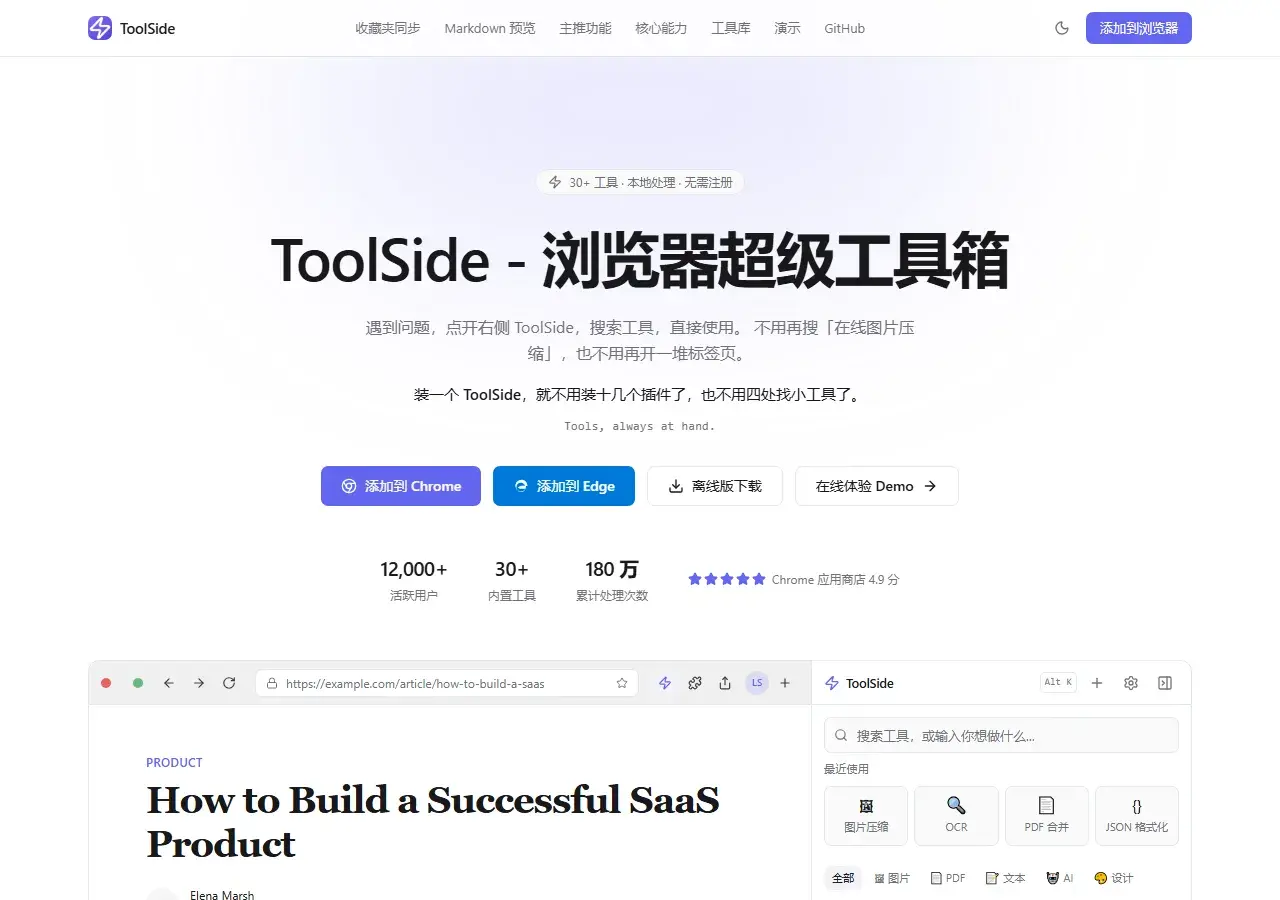Click the 添加到 Chrome button
1280x900 pixels.
(x=401, y=486)
